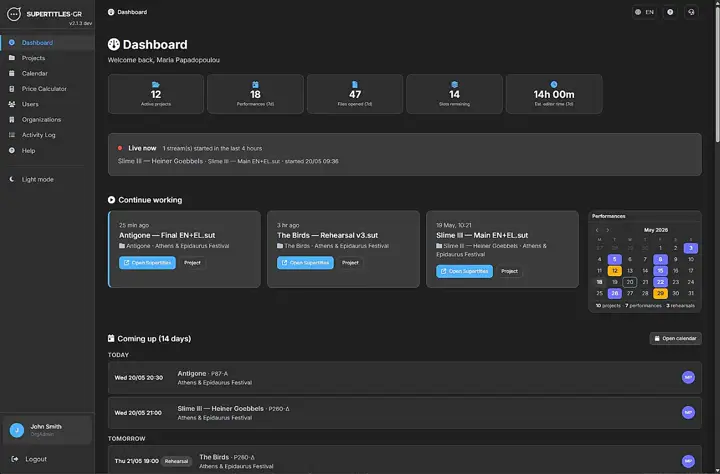Open Project for Slime III Main EN+EL.sut
Screen dimensions: 720x474
pyautogui.click(x=509, y=271)
